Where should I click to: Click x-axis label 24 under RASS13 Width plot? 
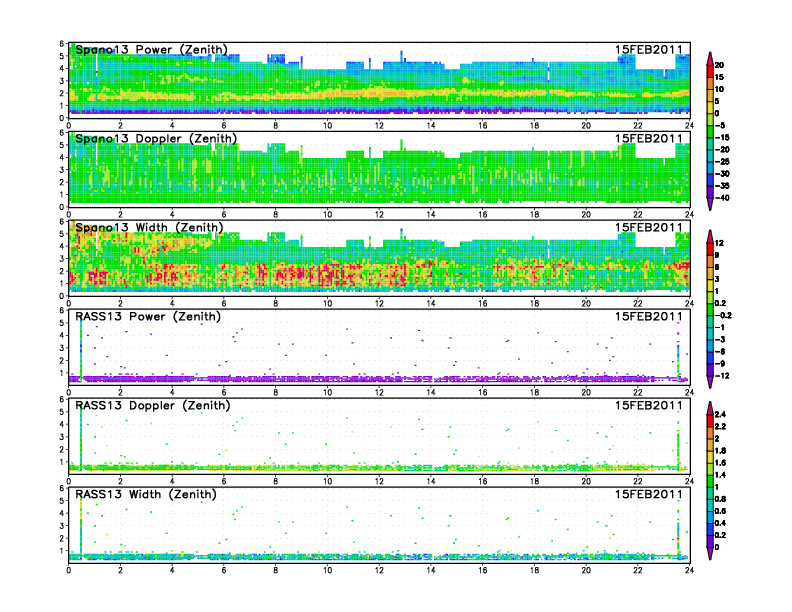689,570
